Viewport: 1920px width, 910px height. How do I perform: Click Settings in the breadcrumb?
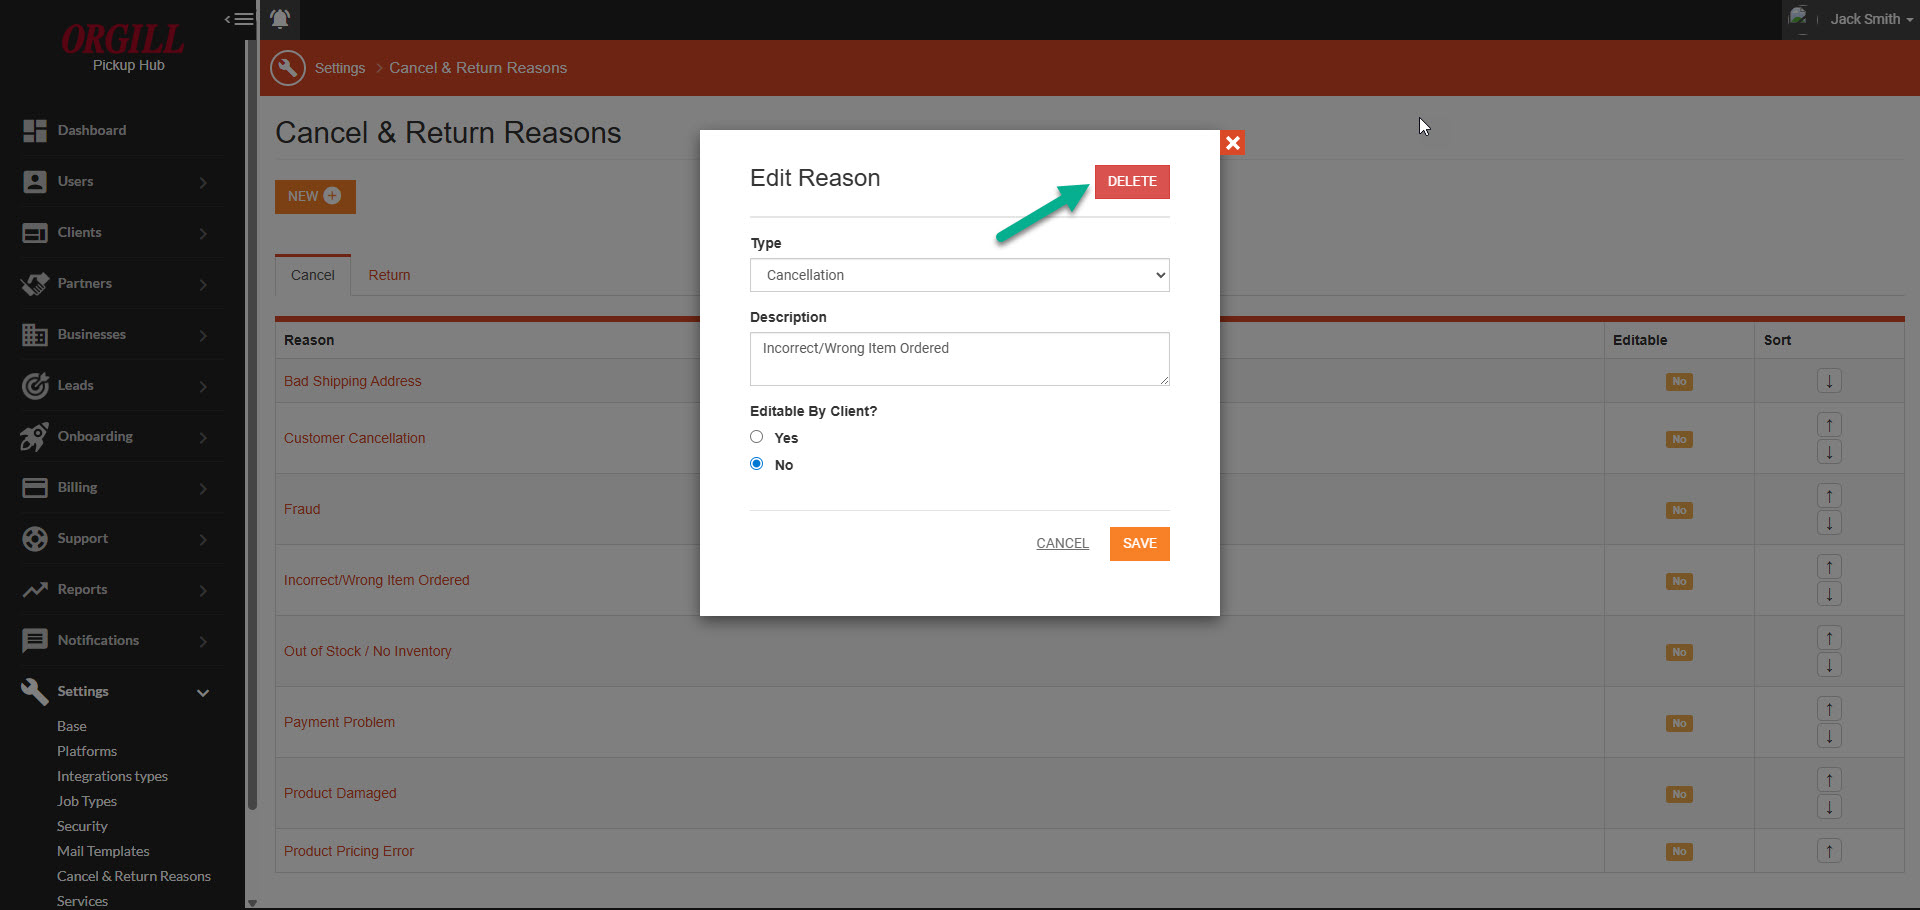tap(340, 68)
